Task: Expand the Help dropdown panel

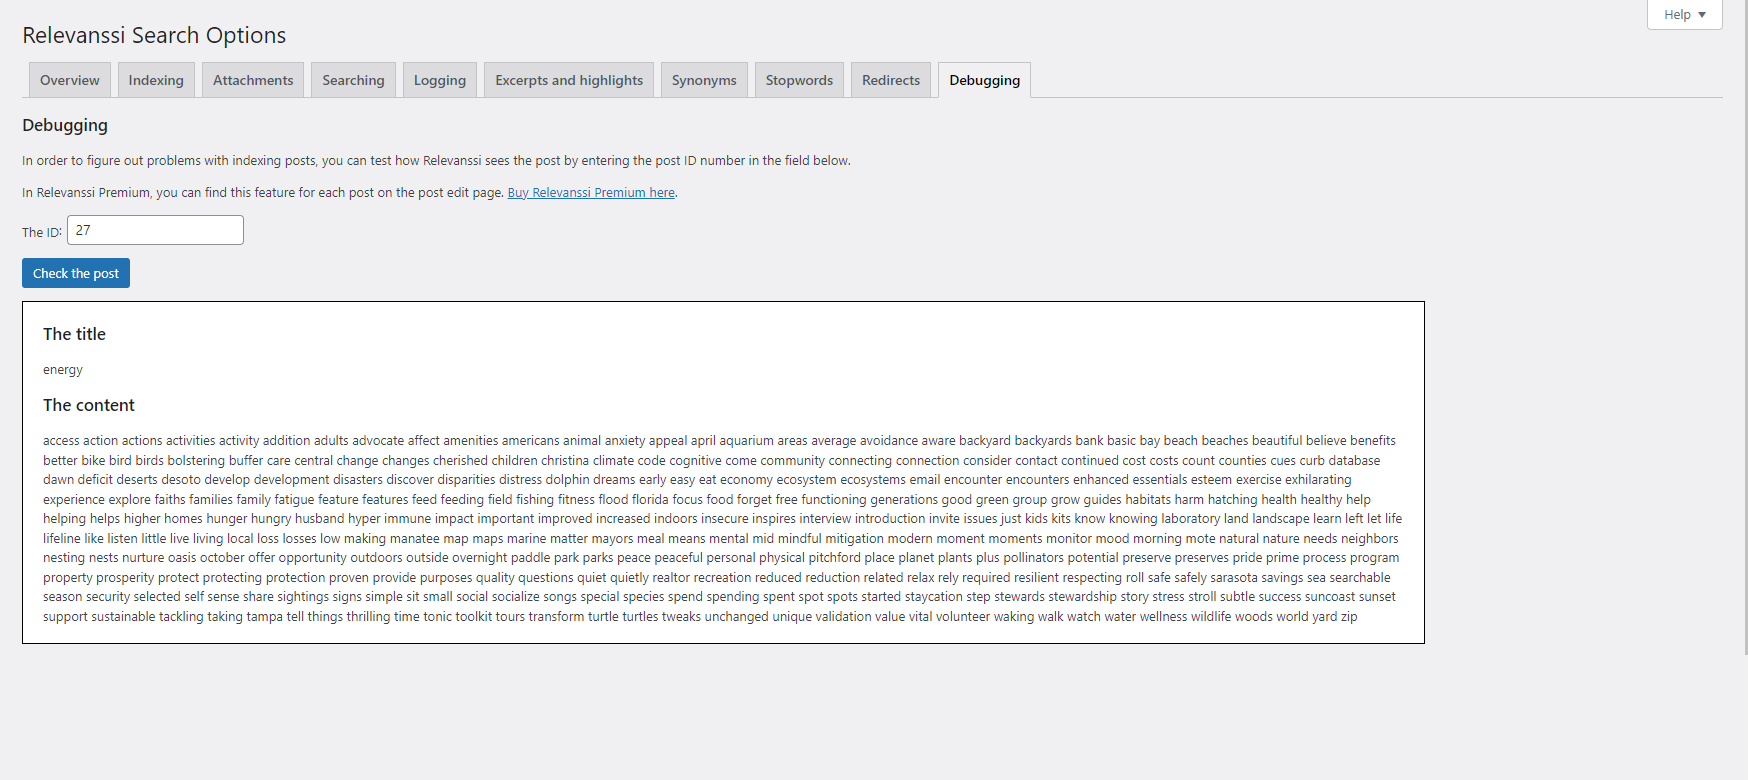Action: point(1684,15)
